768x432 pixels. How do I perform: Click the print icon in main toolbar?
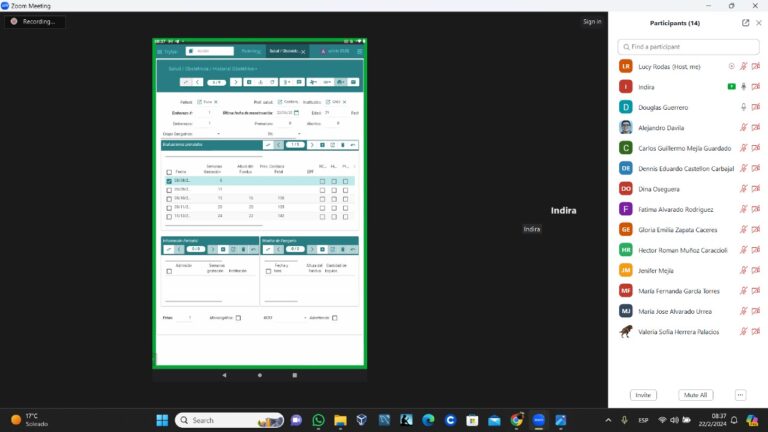click(x=340, y=82)
